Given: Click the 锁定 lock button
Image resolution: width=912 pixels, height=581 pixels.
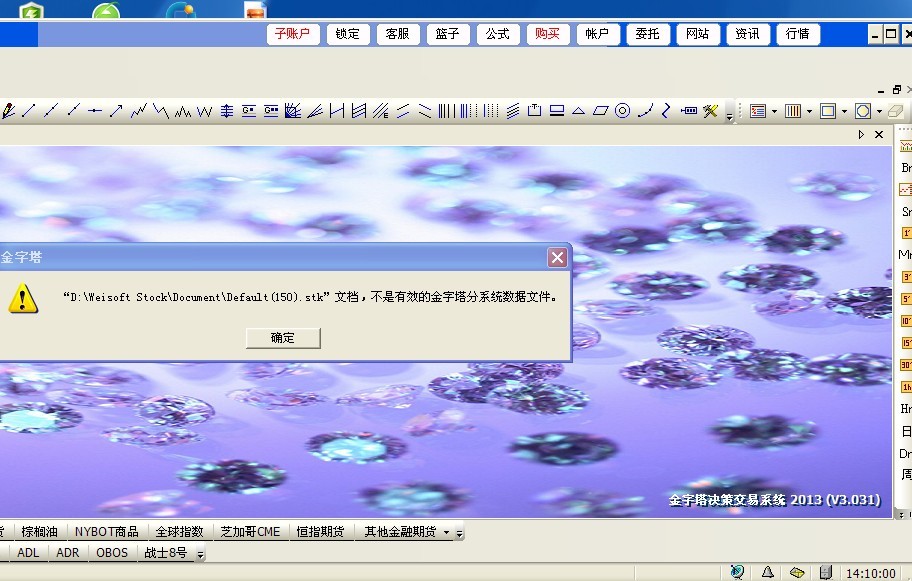Looking at the screenshot, I should (x=347, y=34).
